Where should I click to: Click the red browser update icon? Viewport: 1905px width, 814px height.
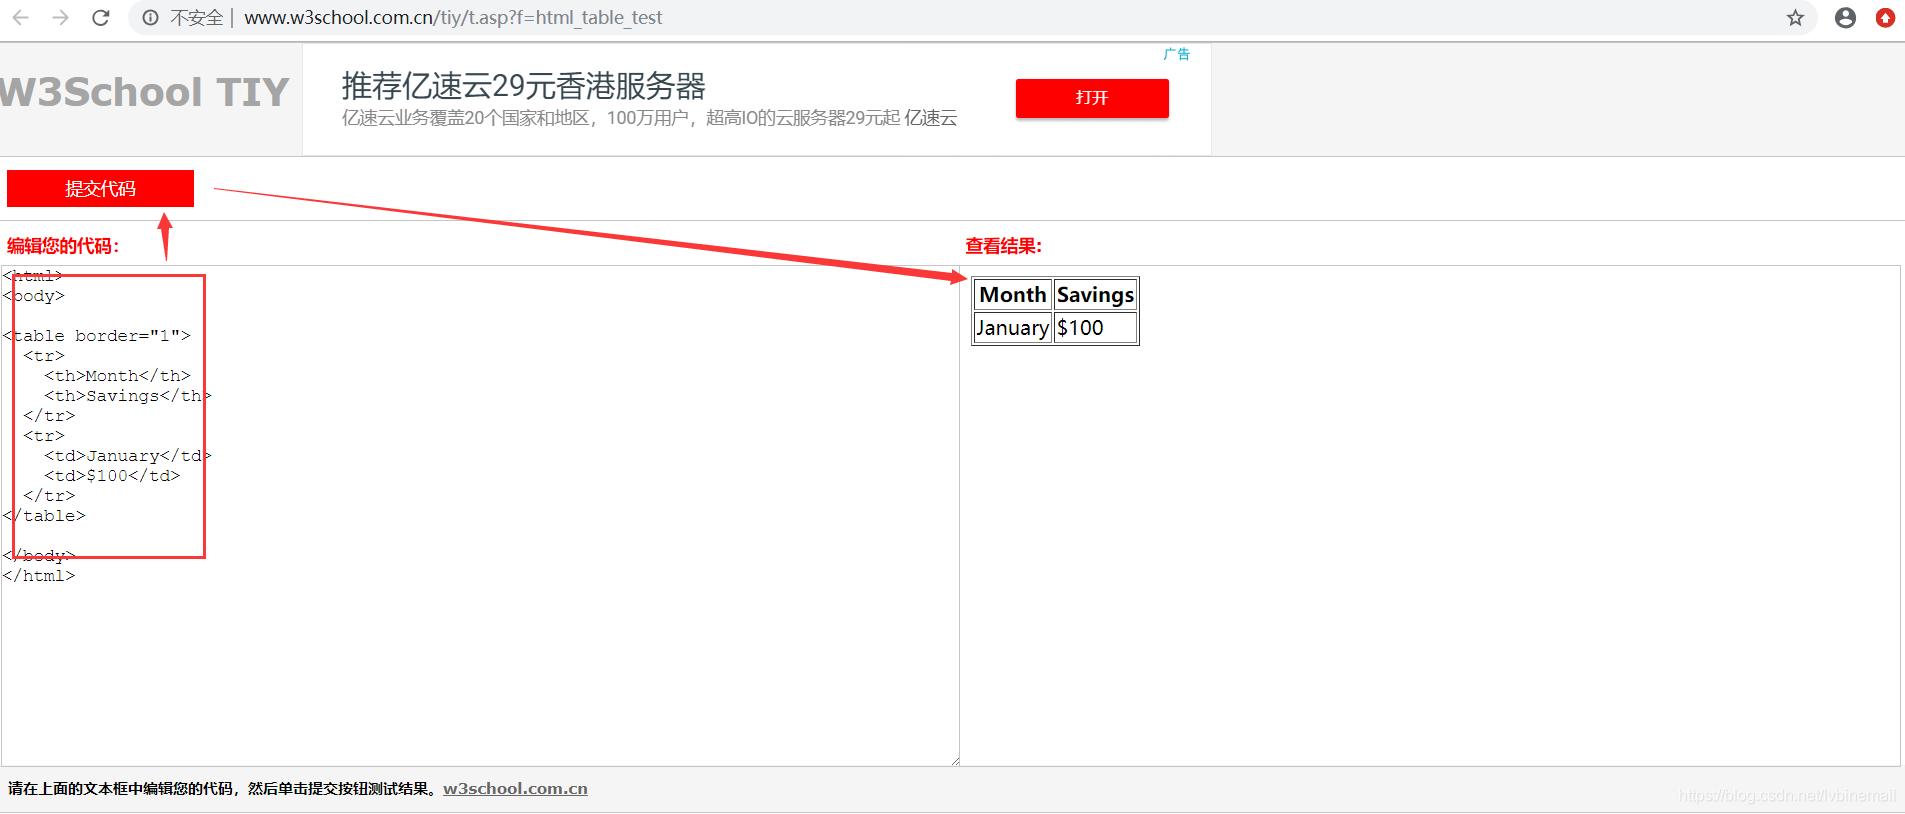pos(1885,18)
